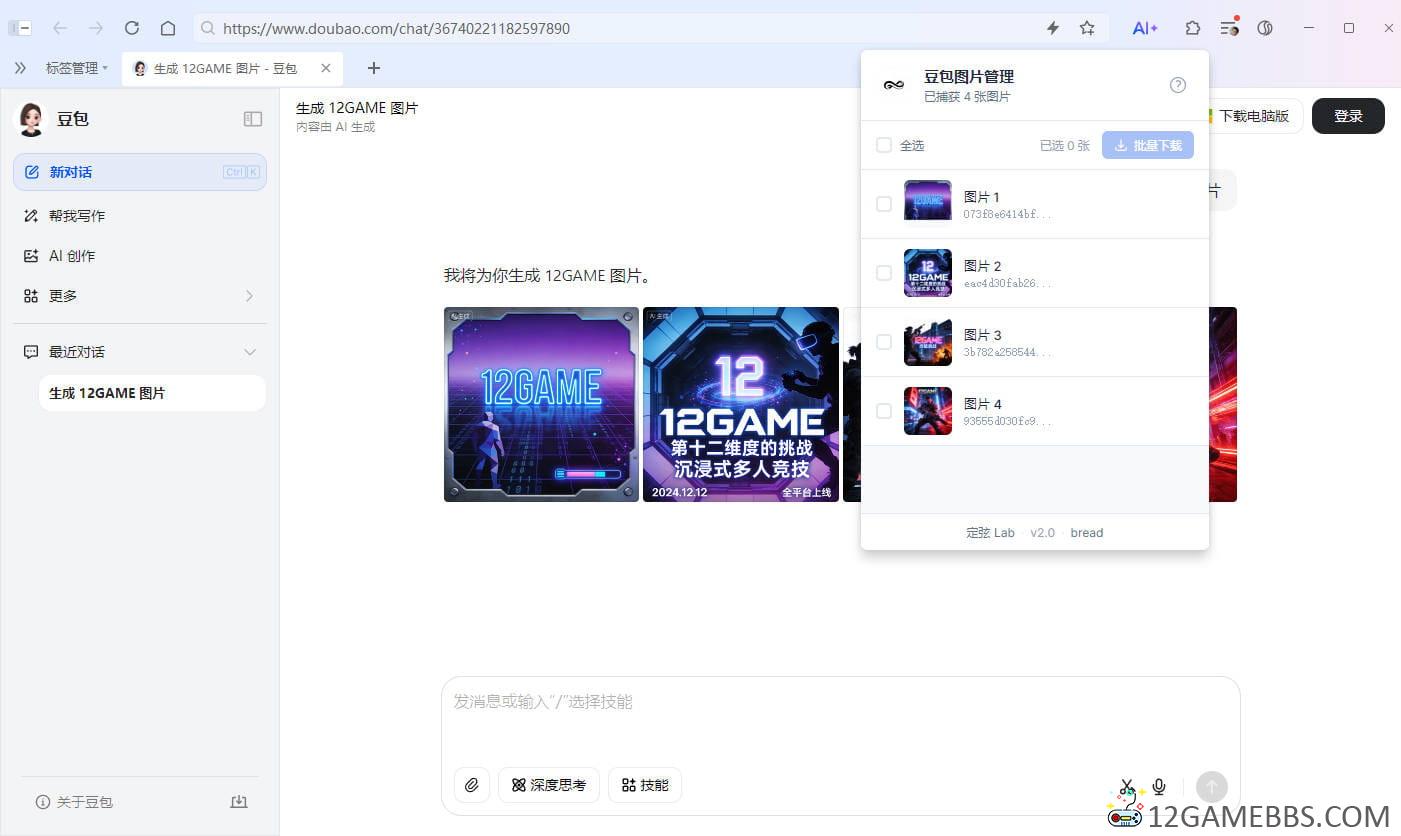Tick the checkbox for 图片 3
The width and height of the screenshot is (1401, 836).
pos(884,342)
